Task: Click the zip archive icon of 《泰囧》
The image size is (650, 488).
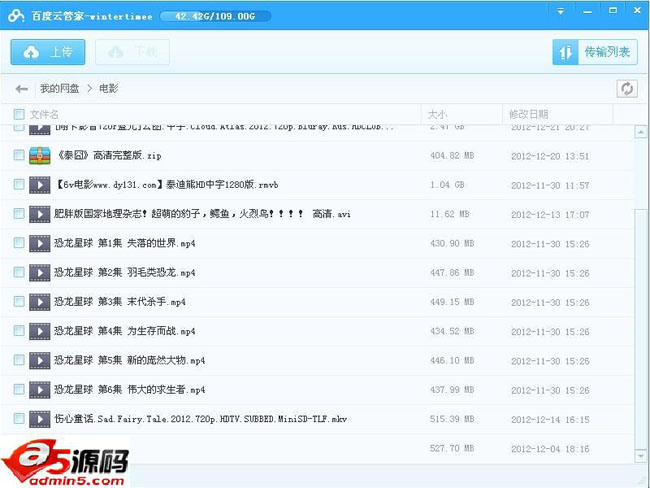Action: [x=40, y=155]
